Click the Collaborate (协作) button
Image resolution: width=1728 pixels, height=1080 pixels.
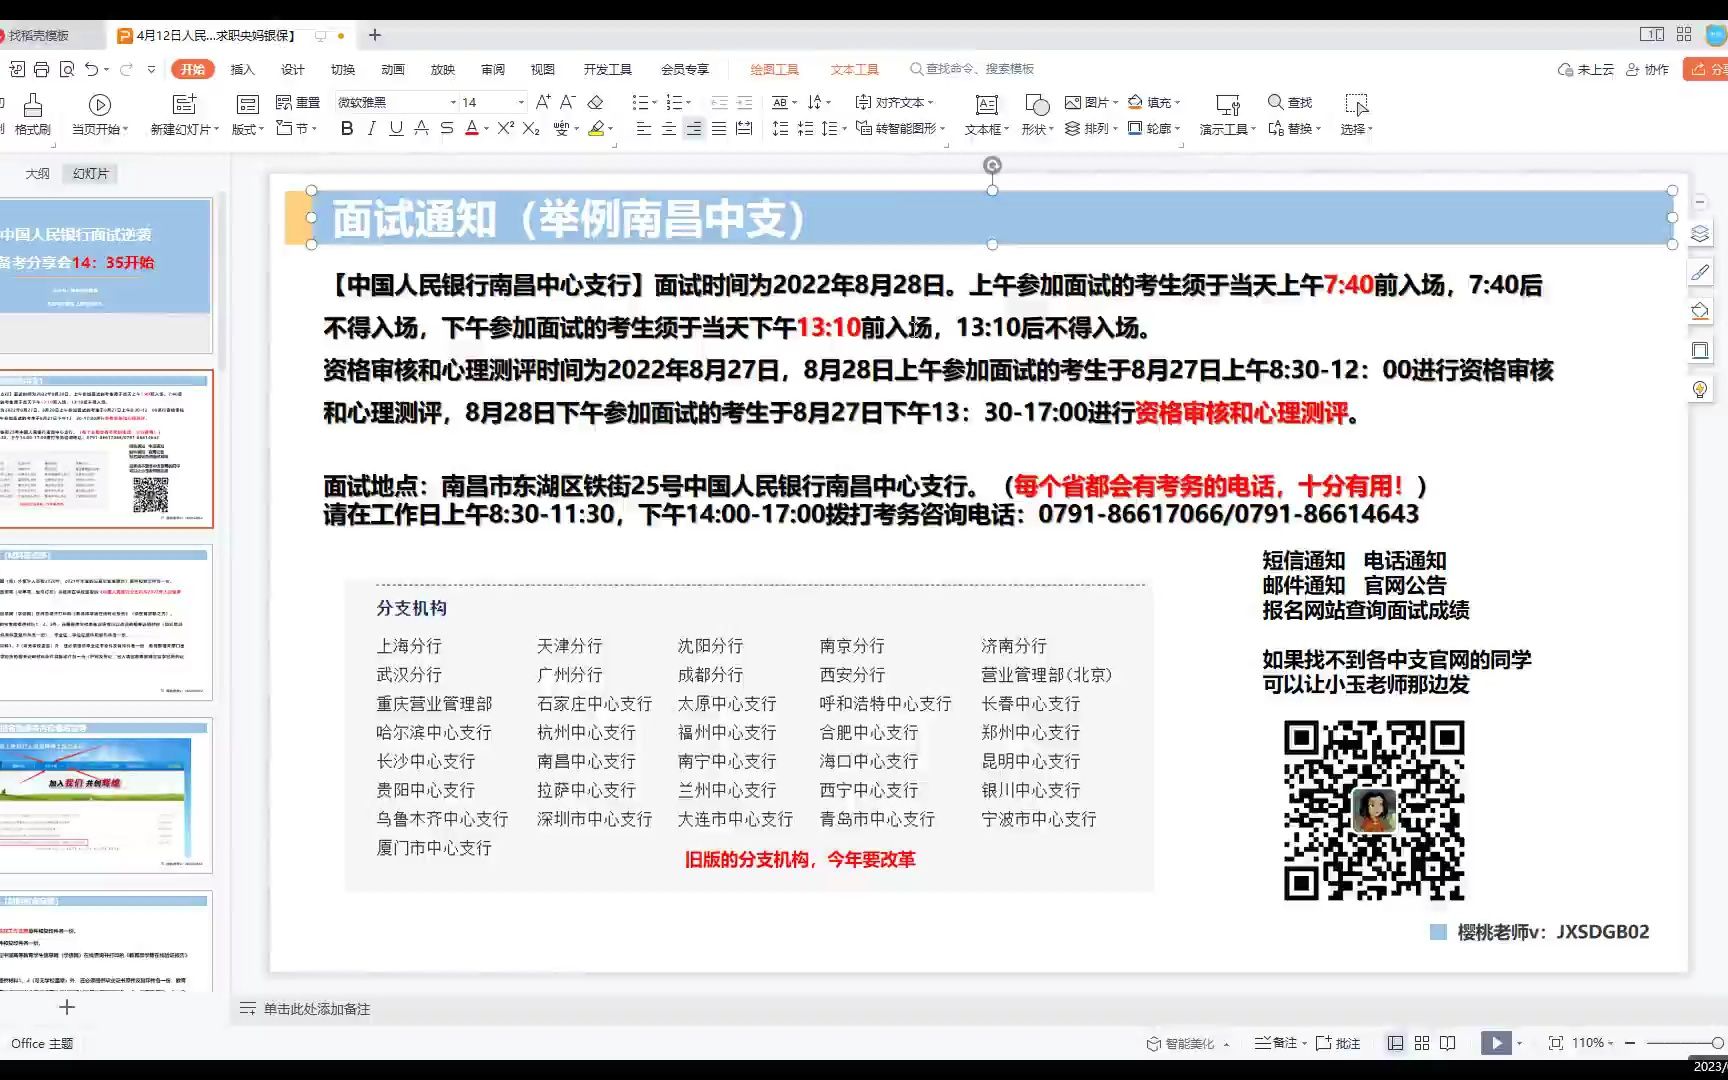click(x=1648, y=69)
